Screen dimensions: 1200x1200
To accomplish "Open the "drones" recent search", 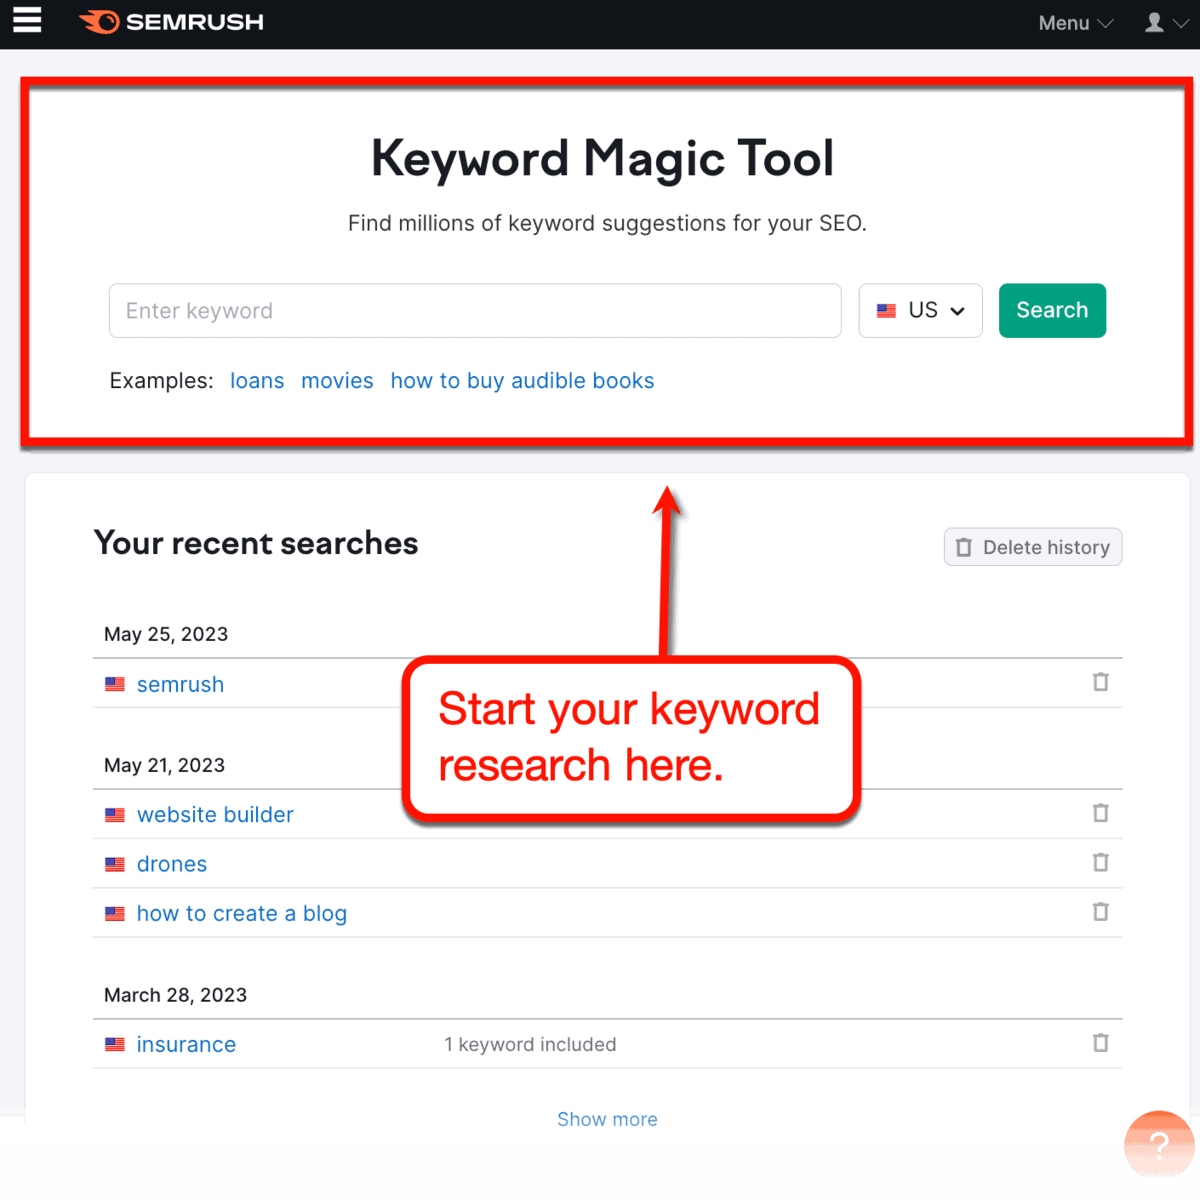I will [172, 863].
